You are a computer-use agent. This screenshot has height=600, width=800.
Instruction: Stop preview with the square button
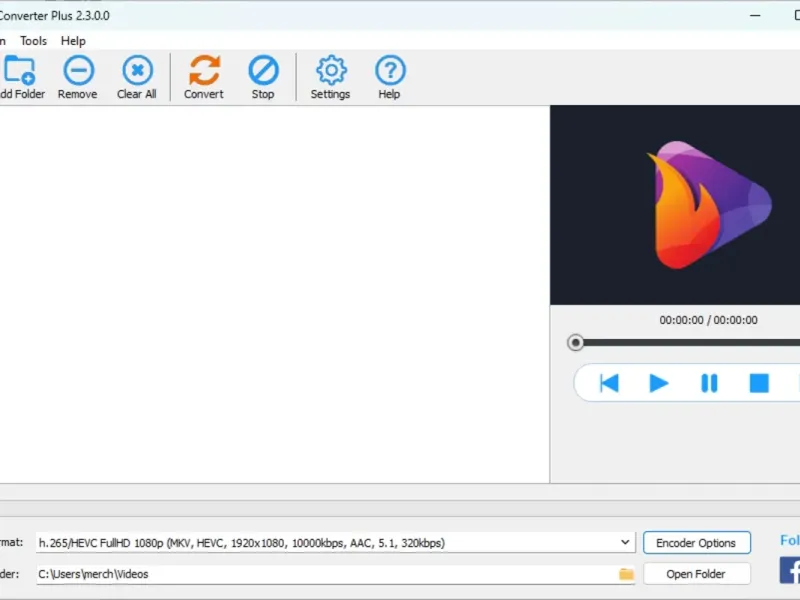pyautogui.click(x=759, y=383)
